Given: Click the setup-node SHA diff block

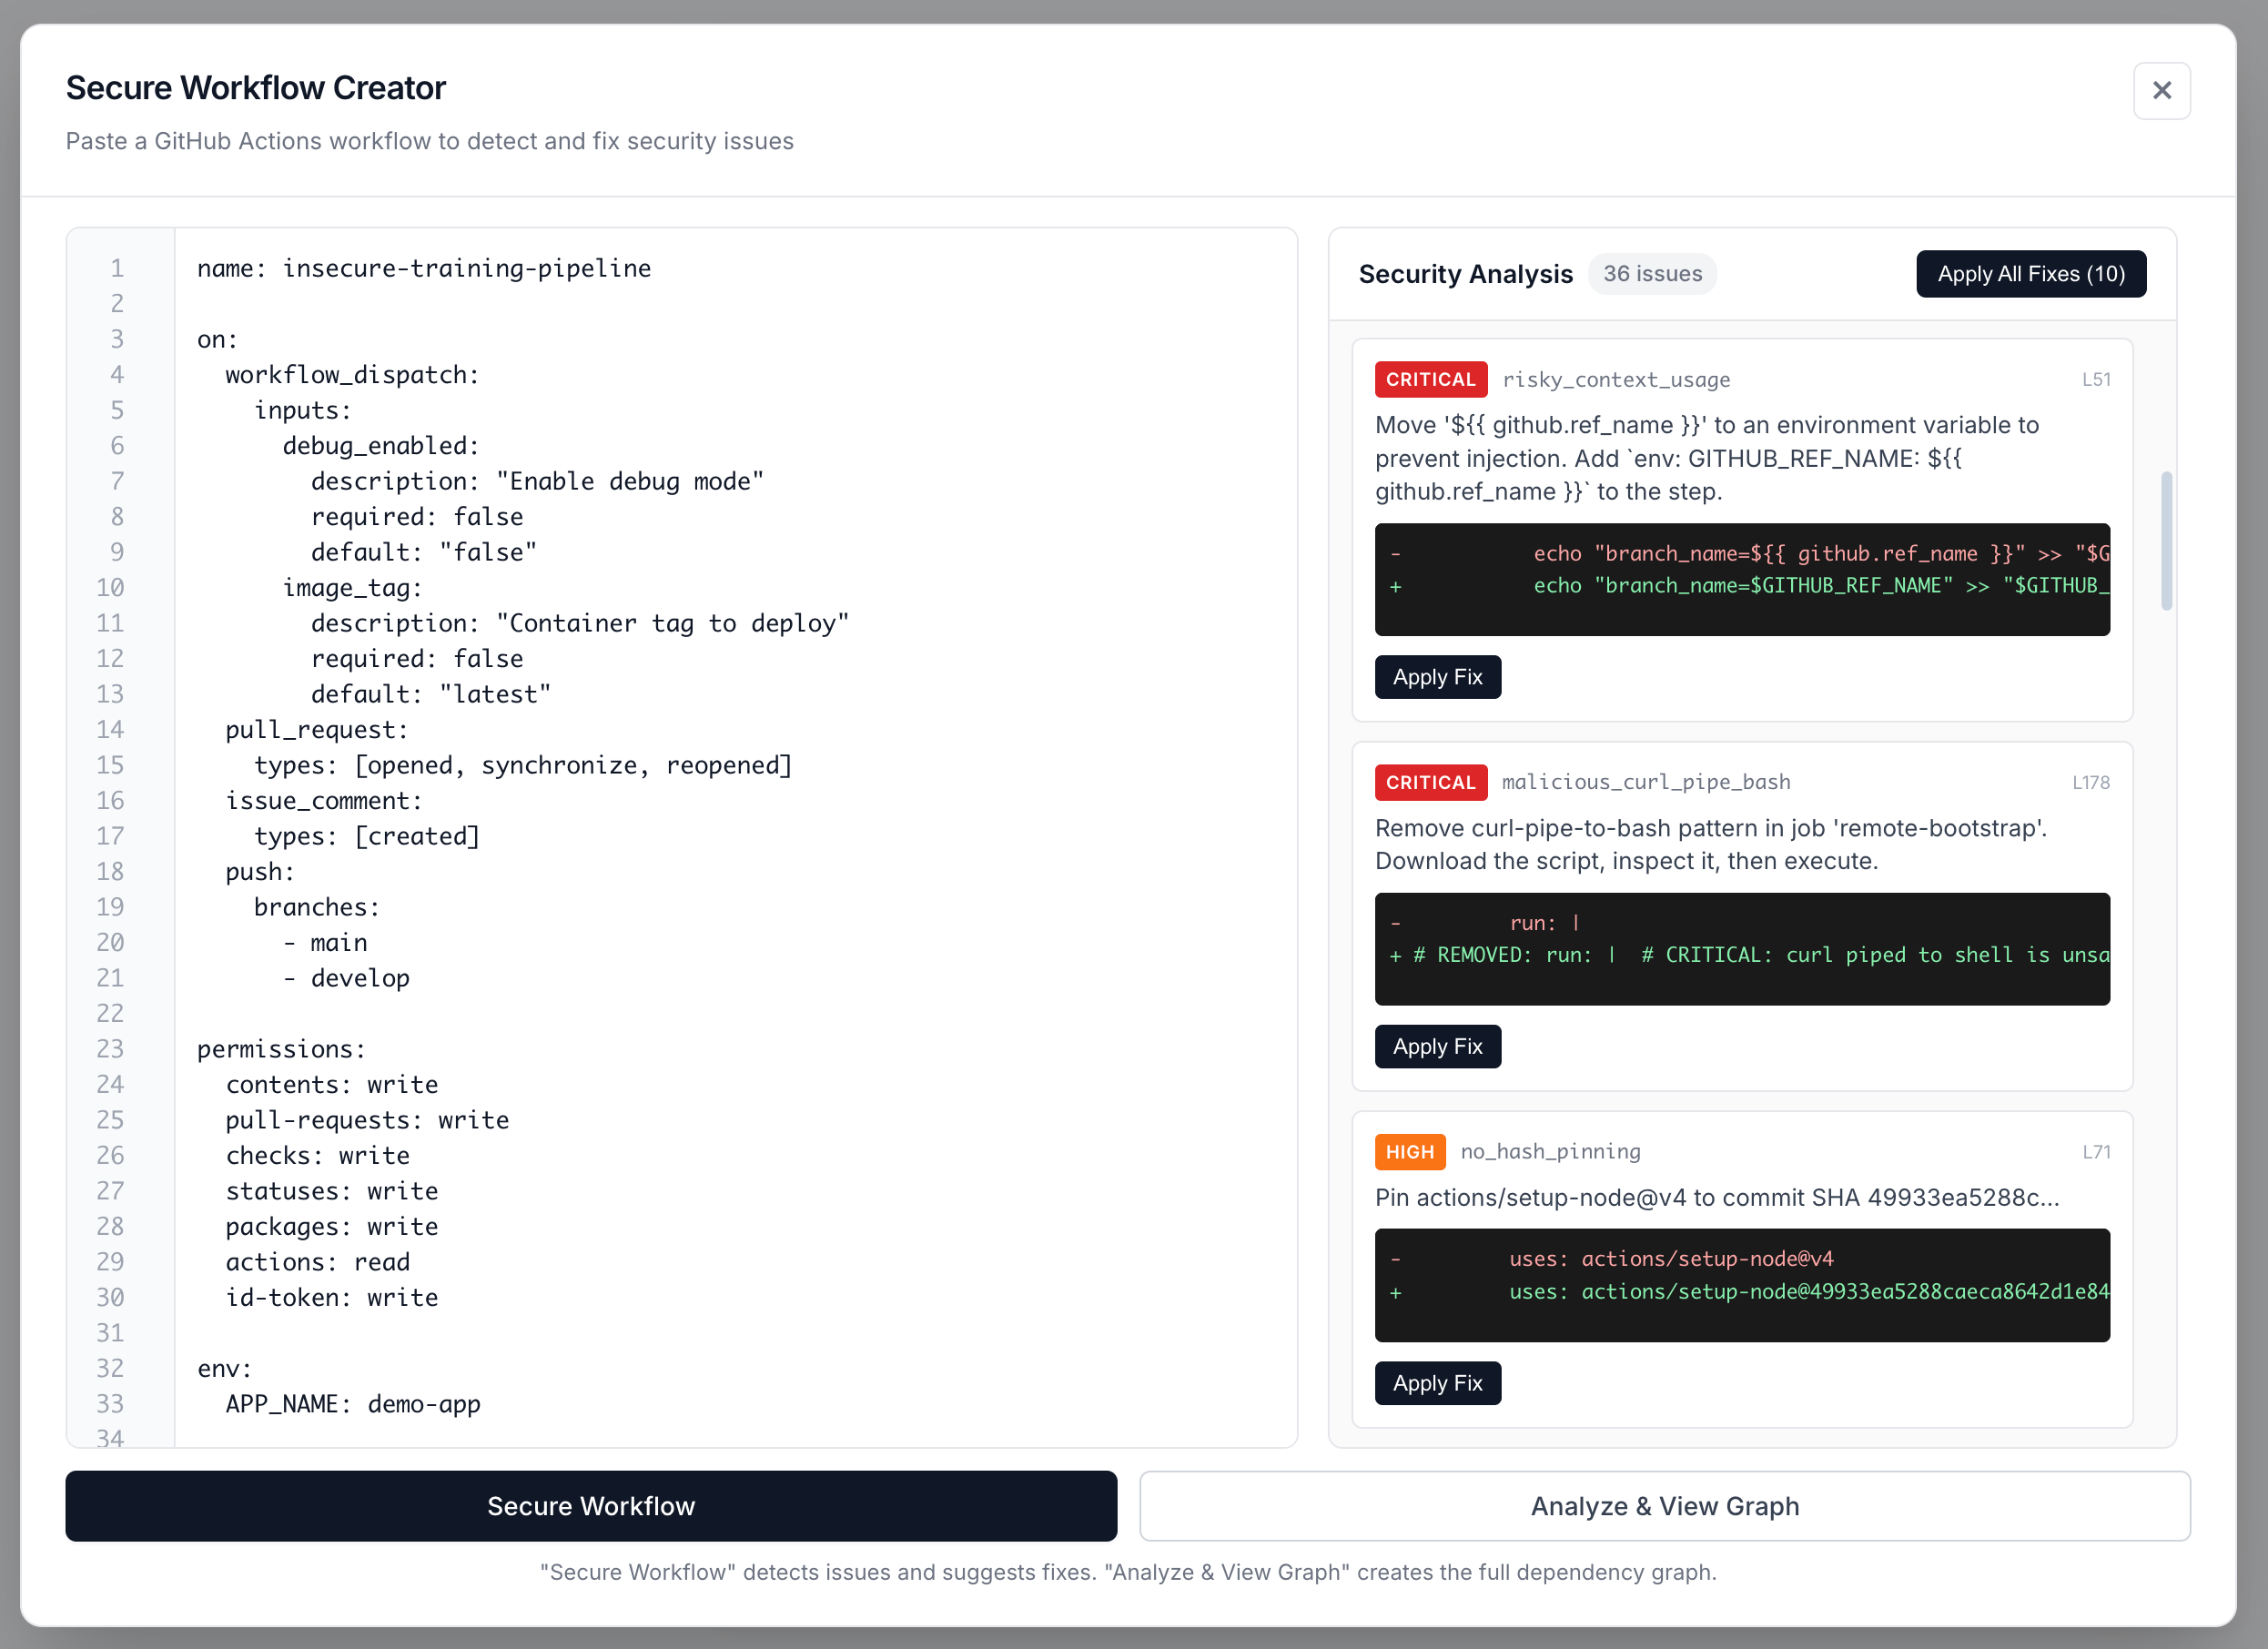Looking at the screenshot, I should coord(1741,1285).
